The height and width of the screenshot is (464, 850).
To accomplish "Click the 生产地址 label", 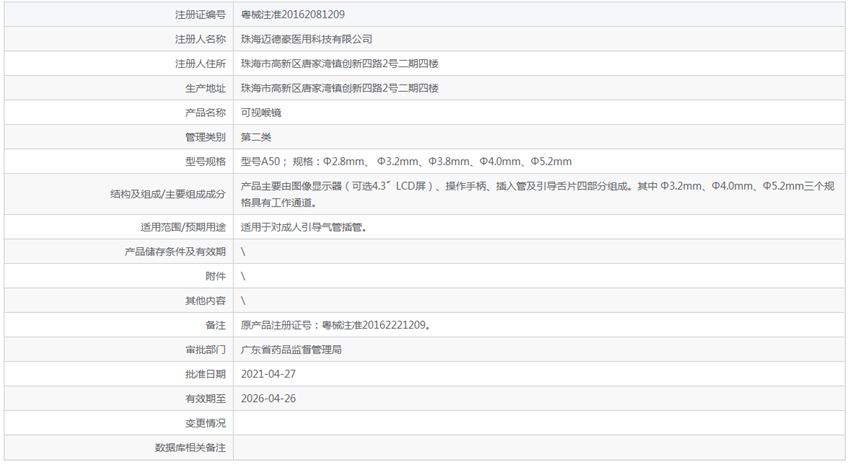I will (x=205, y=88).
